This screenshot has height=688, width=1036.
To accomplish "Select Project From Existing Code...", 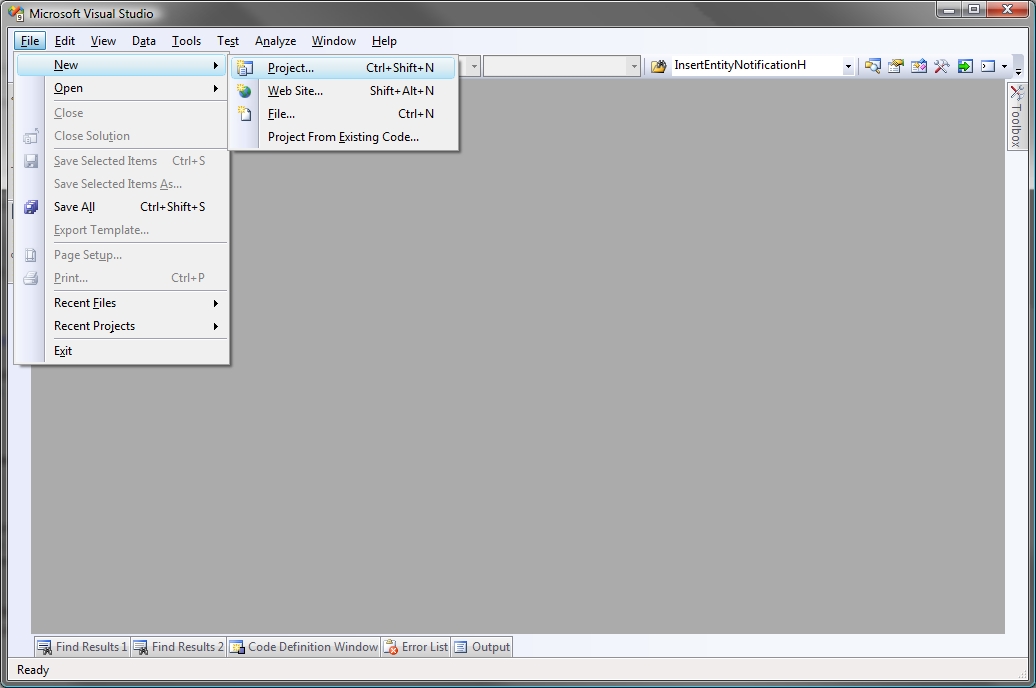I will pyautogui.click(x=343, y=137).
